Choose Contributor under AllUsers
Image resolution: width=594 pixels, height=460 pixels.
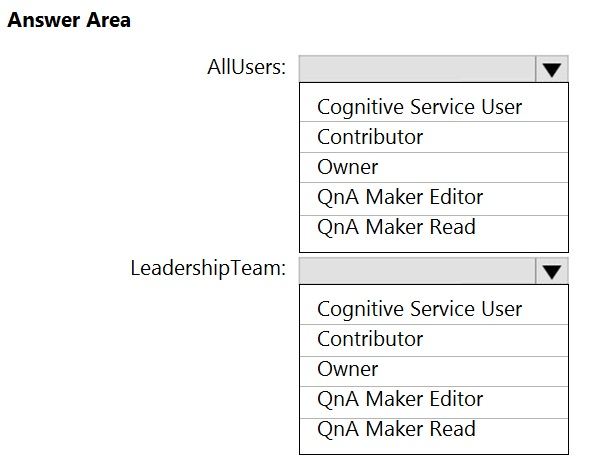(x=434, y=137)
